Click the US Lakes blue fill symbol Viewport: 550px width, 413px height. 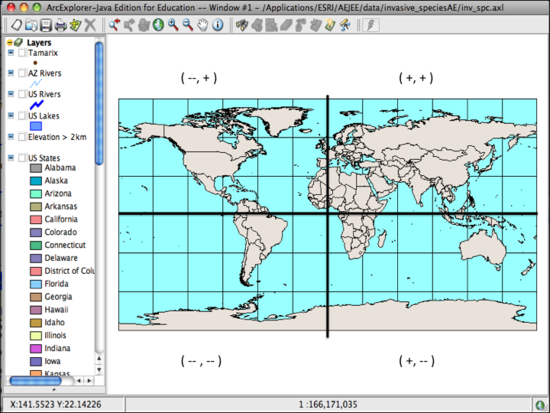[x=36, y=126]
